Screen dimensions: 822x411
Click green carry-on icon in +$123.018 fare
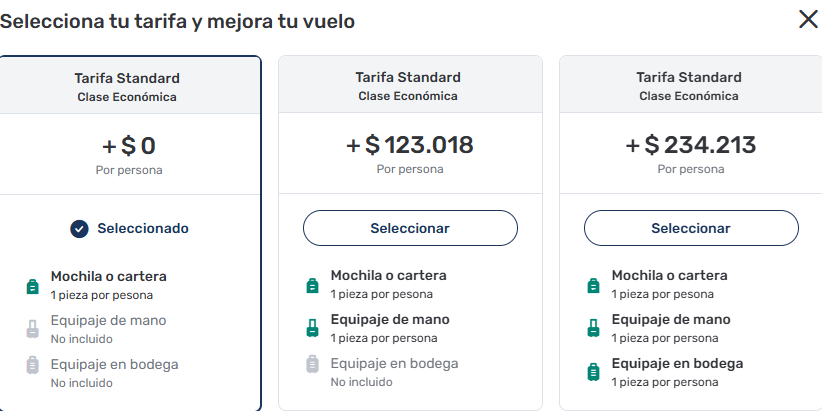[x=312, y=328]
